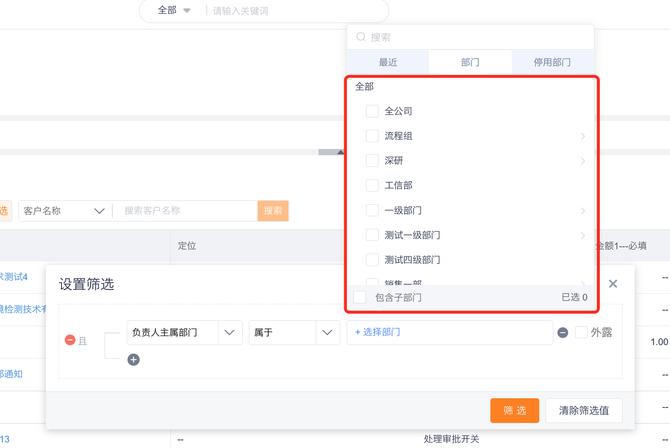
Task: Expand 深研 sub-departments arrow
Action: [x=582, y=161]
